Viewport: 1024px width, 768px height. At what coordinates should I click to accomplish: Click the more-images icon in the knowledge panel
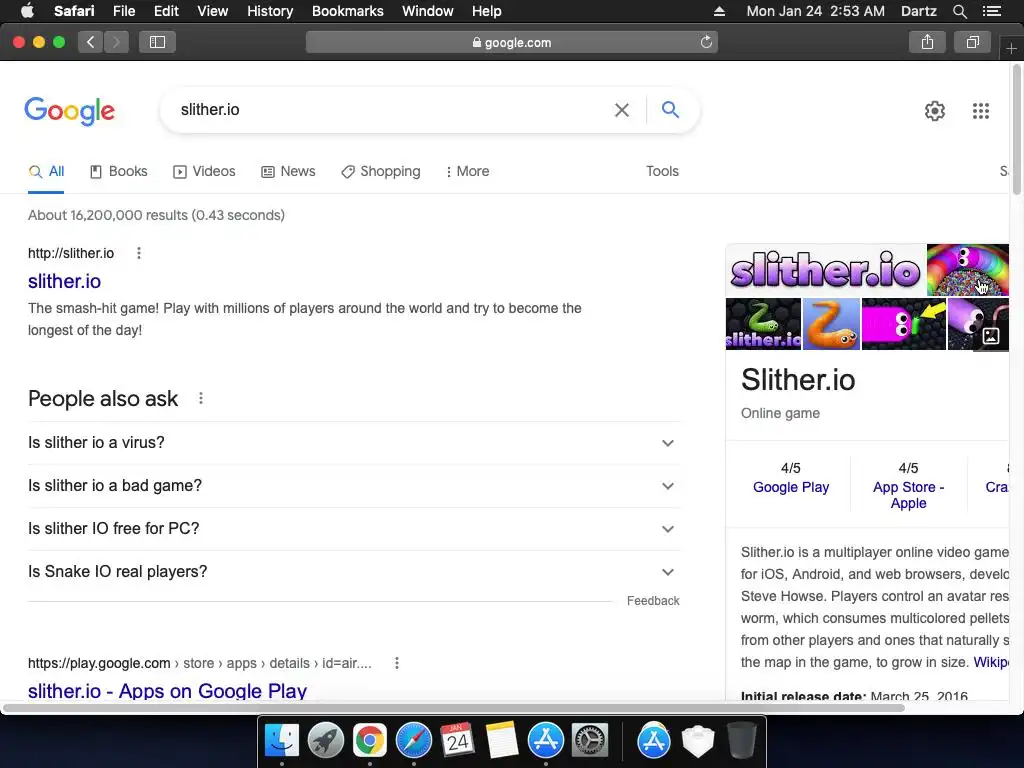(x=991, y=336)
